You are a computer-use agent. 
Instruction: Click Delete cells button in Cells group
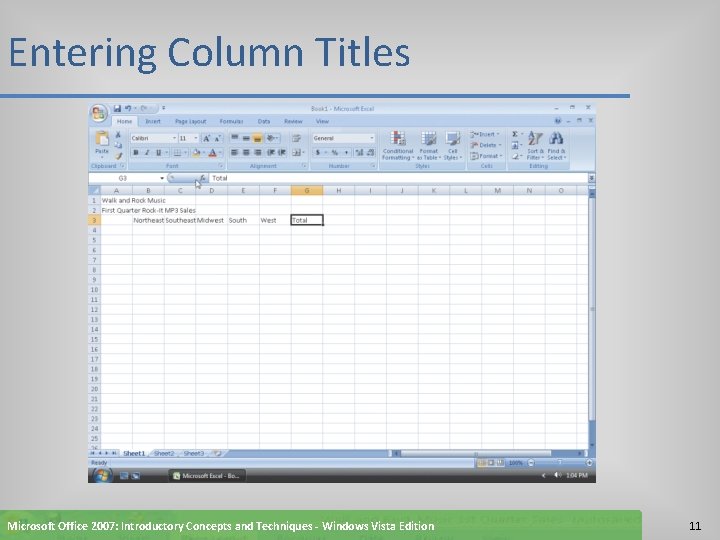pos(485,145)
